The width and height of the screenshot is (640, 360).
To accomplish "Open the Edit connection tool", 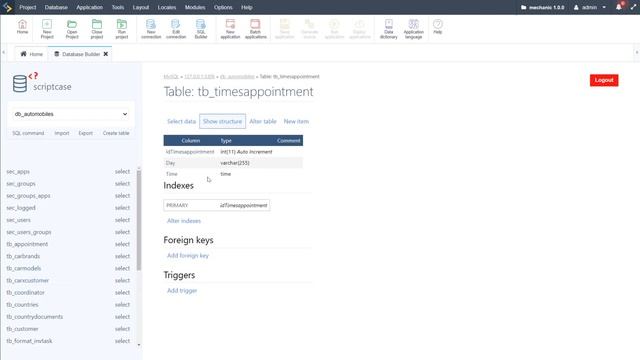I will [176, 29].
